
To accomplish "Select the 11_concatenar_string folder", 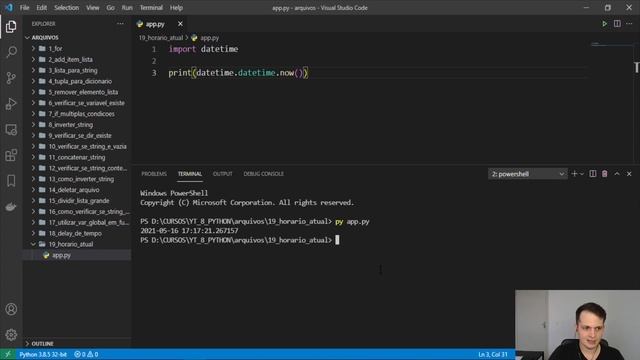I will click(x=77, y=157).
